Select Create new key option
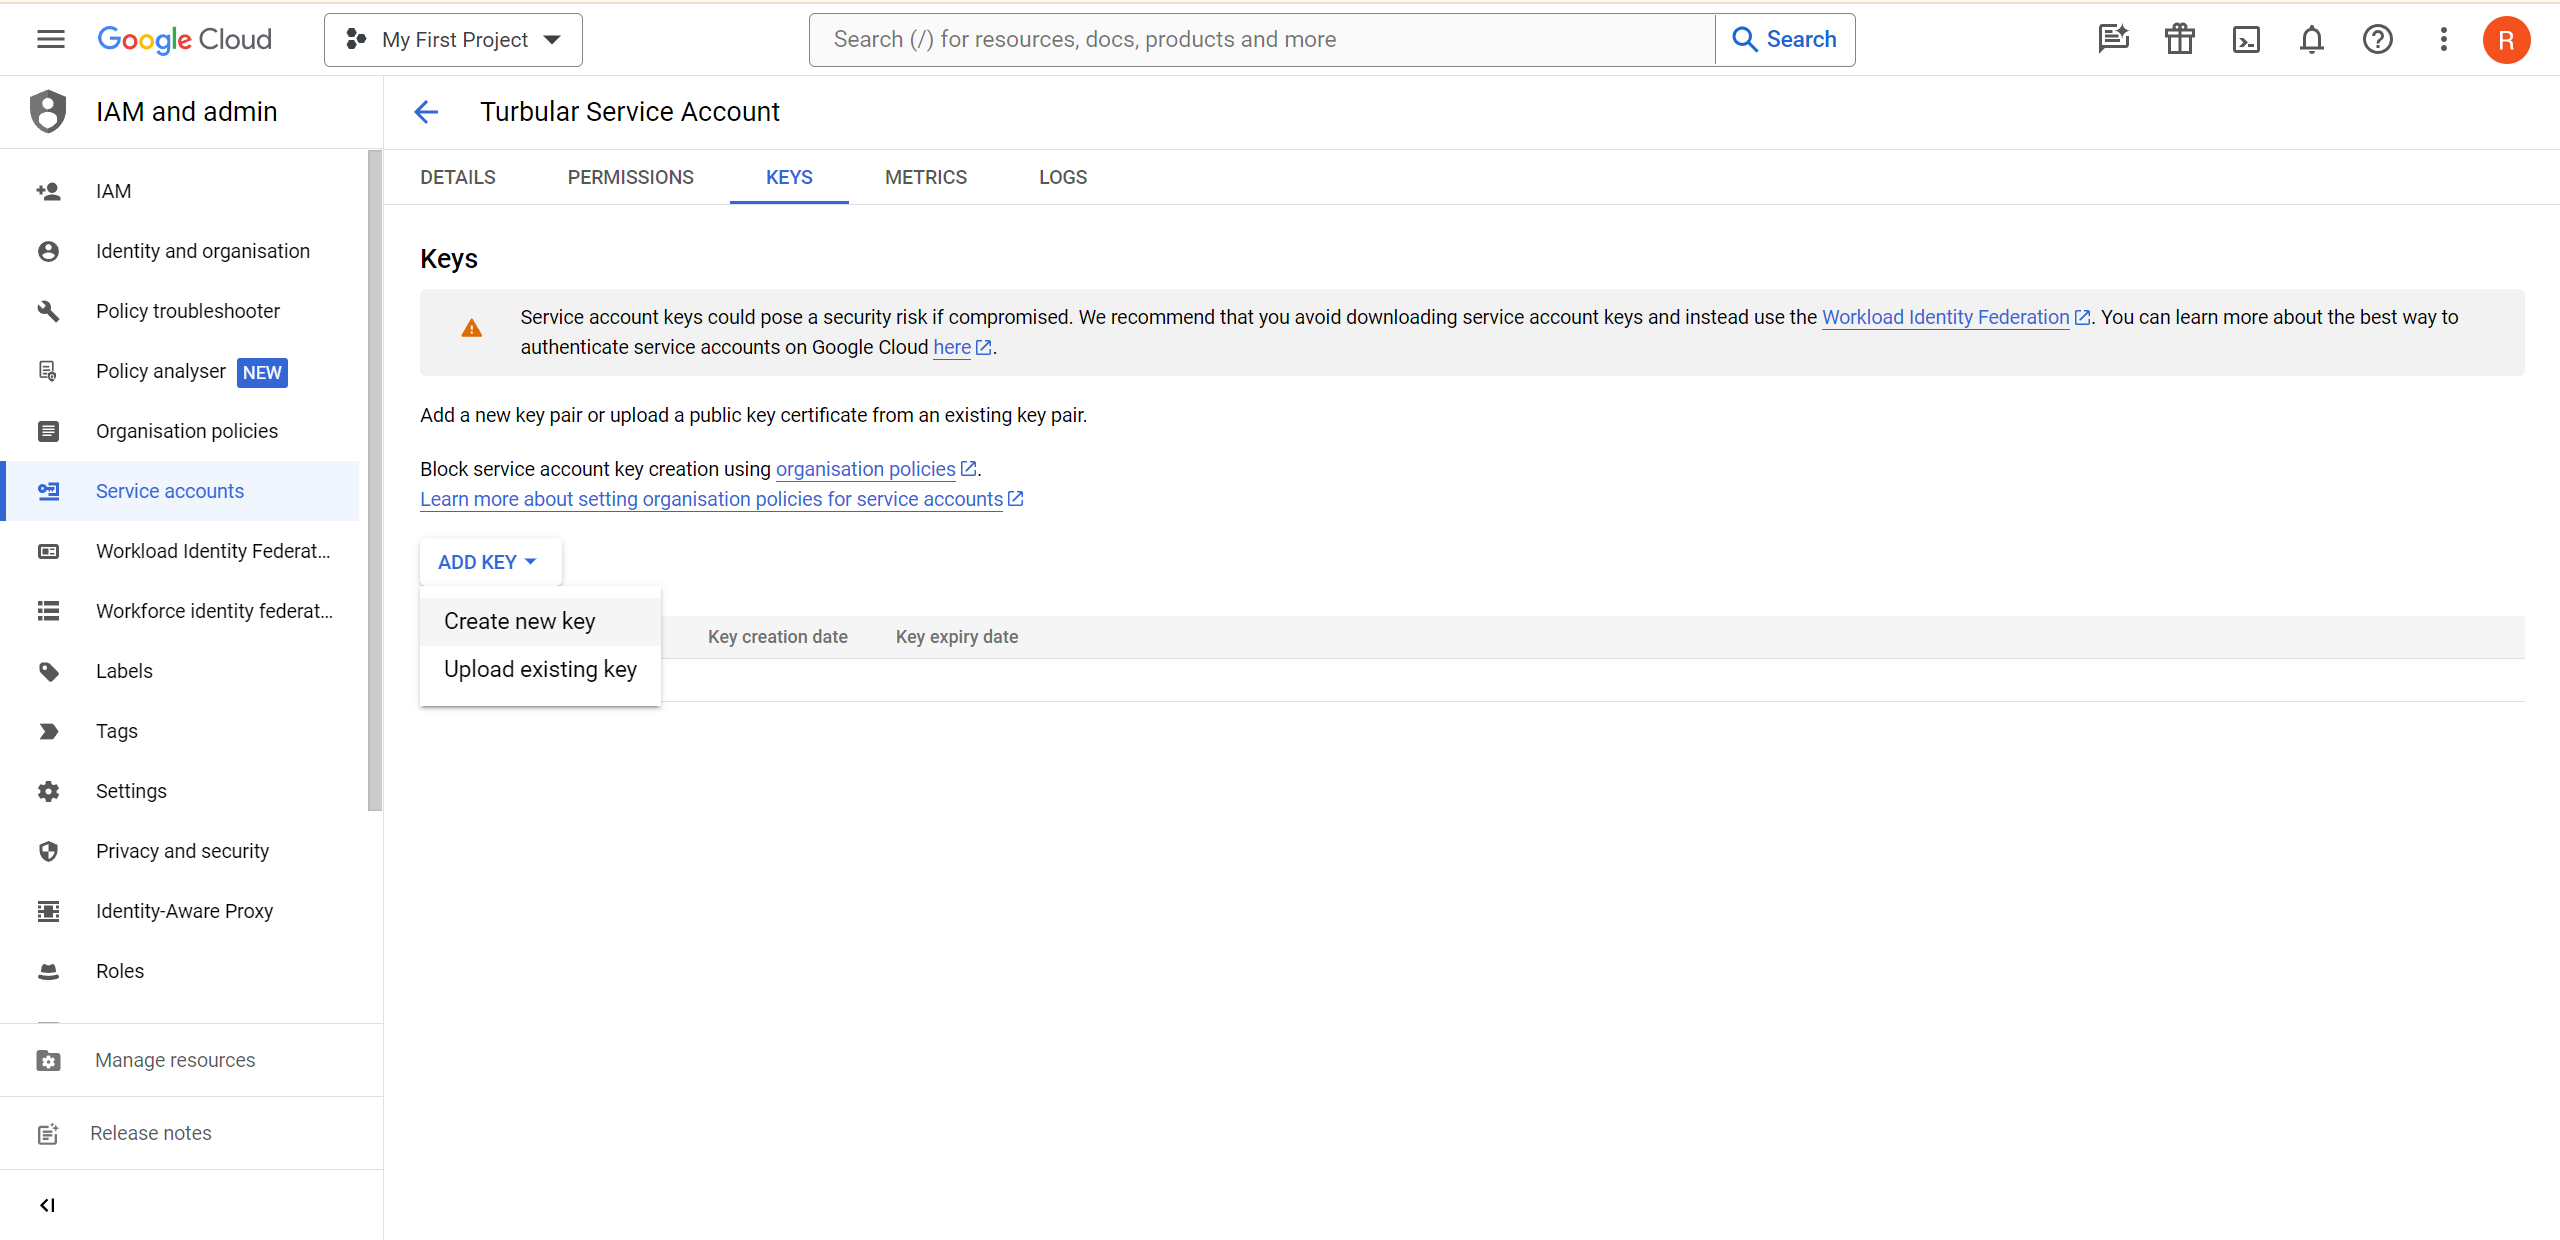 tap(519, 620)
